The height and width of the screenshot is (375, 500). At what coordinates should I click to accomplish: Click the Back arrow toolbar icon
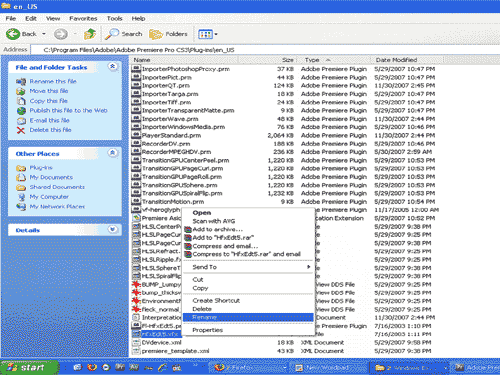click(13, 34)
